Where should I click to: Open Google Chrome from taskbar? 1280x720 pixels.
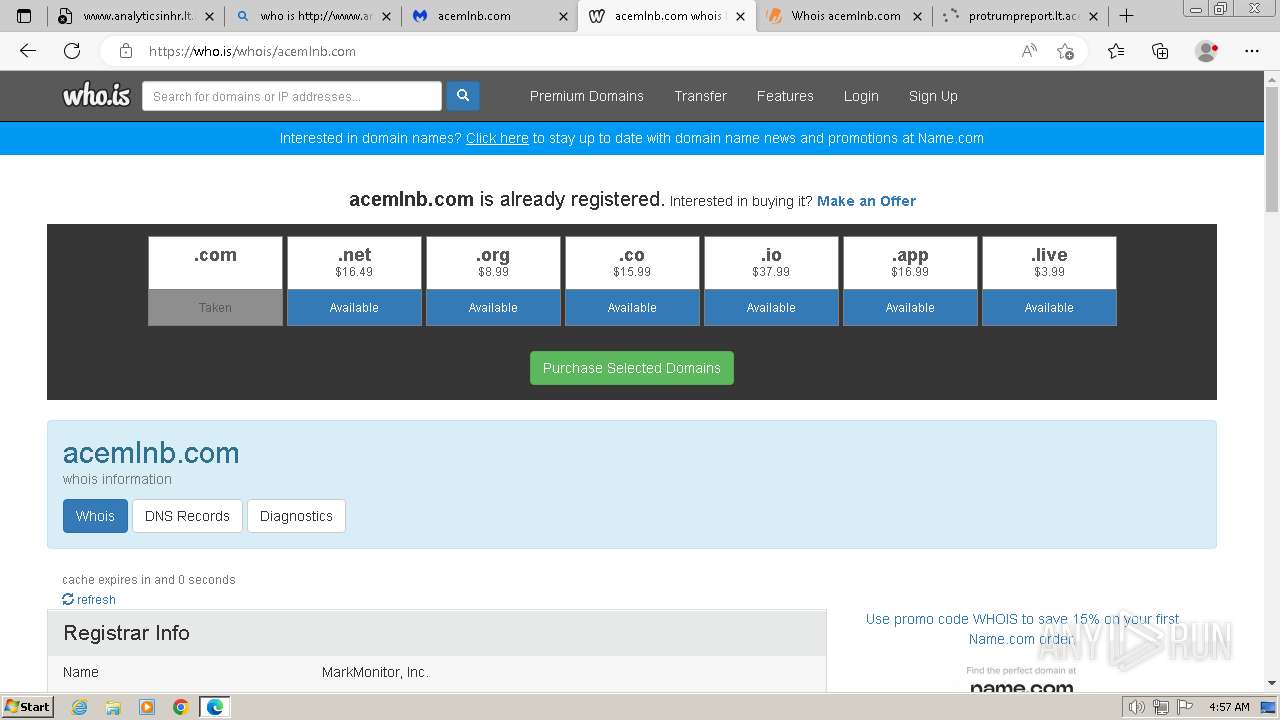[181, 707]
